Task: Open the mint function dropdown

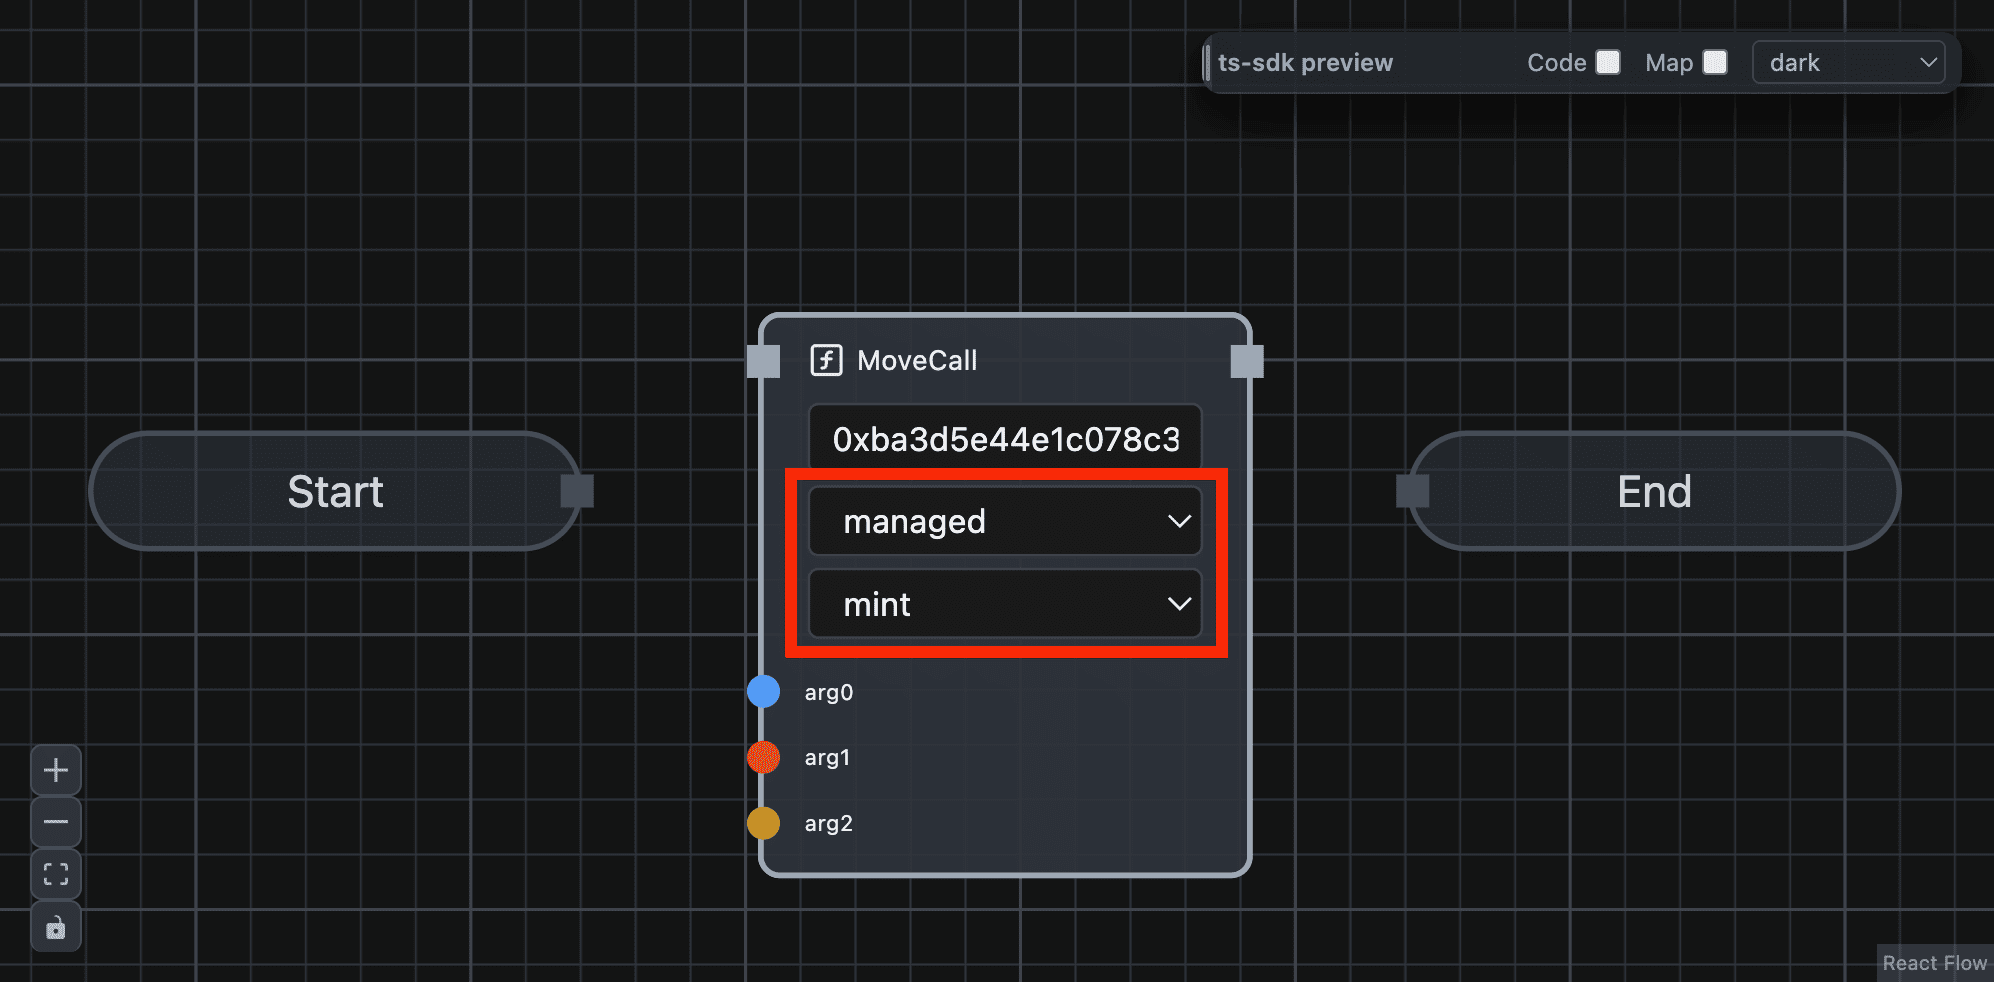Action: (1005, 604)
